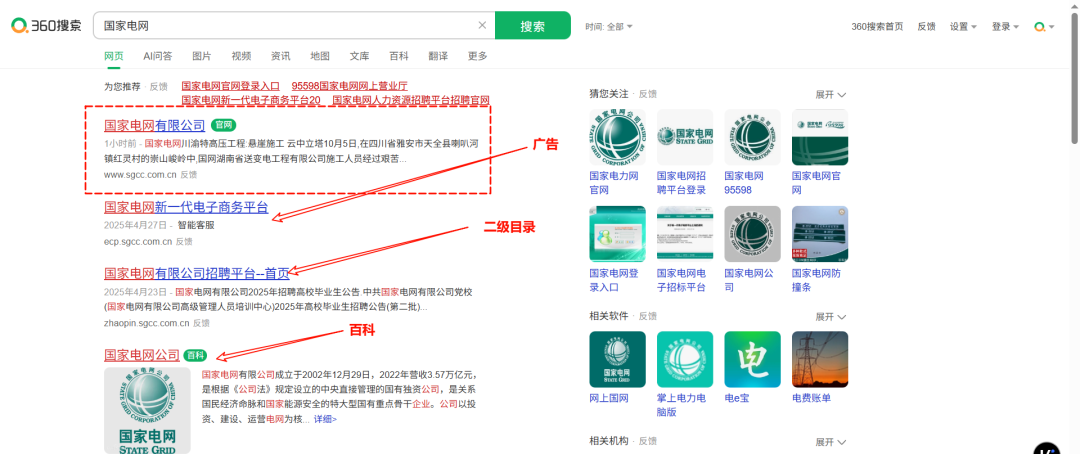
Task: Clear the search box with the X icon
Action: pyautogui.click(x=482, y=25)
